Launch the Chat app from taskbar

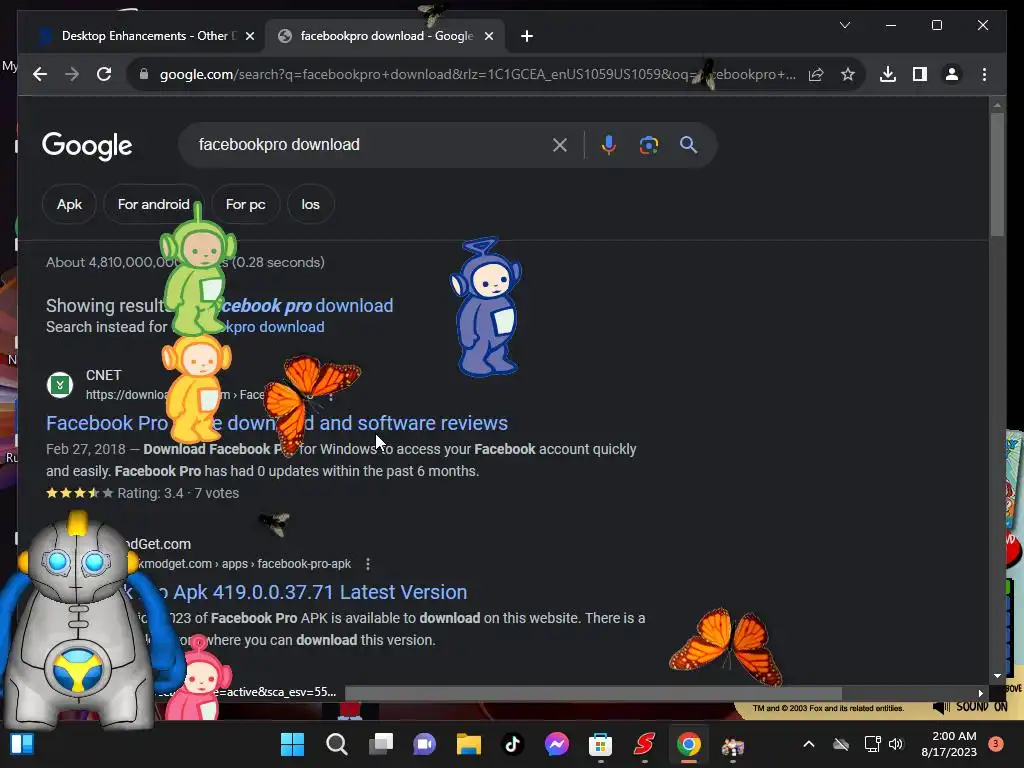coord(424,744)
